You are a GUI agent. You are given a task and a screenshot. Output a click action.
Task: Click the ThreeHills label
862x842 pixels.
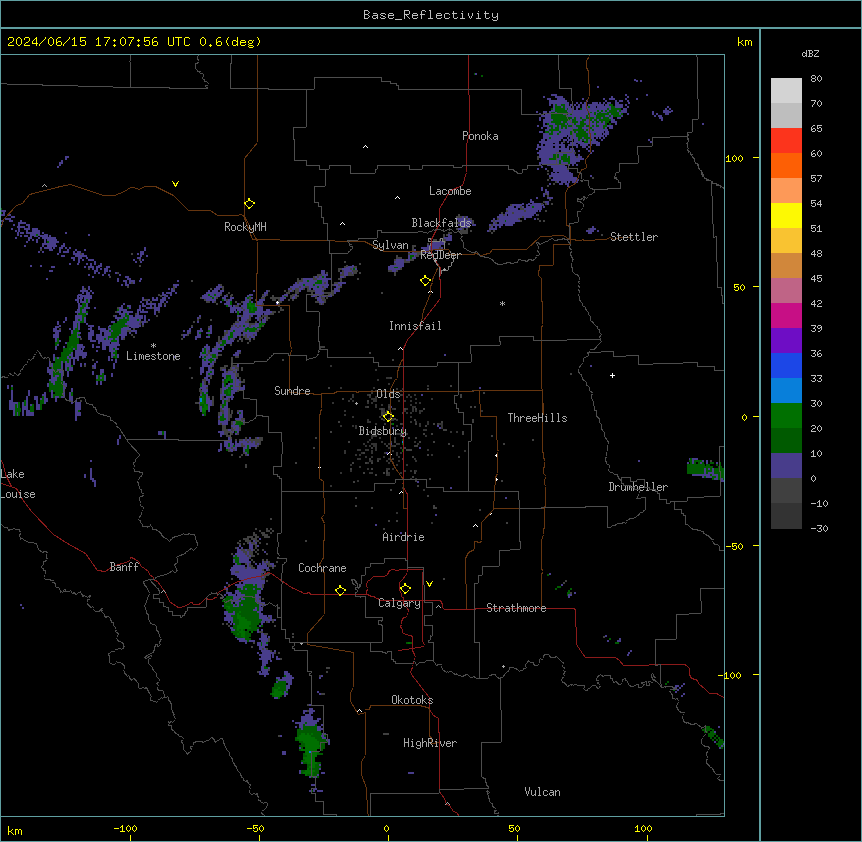click(537, 418)
